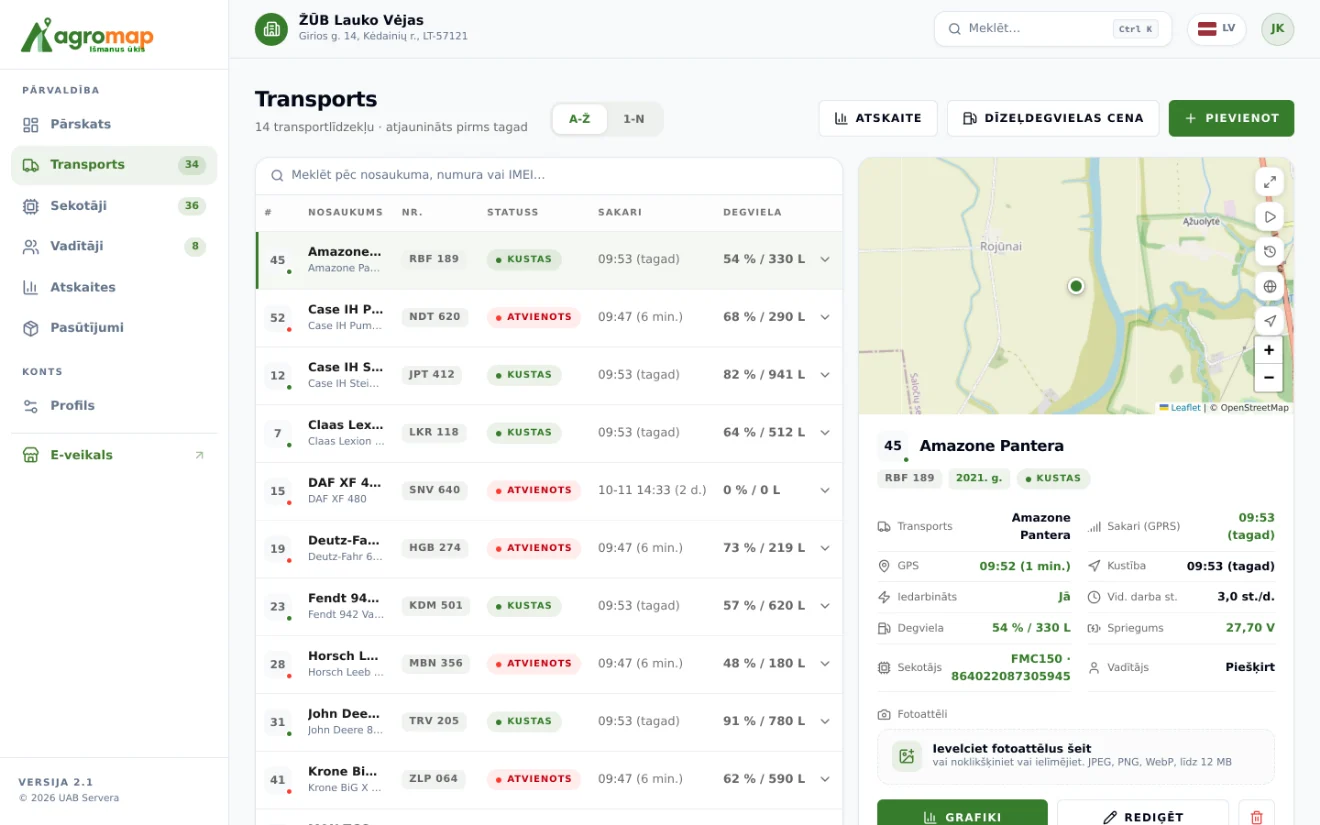Switch sorting to 1-N

[634, 119]
